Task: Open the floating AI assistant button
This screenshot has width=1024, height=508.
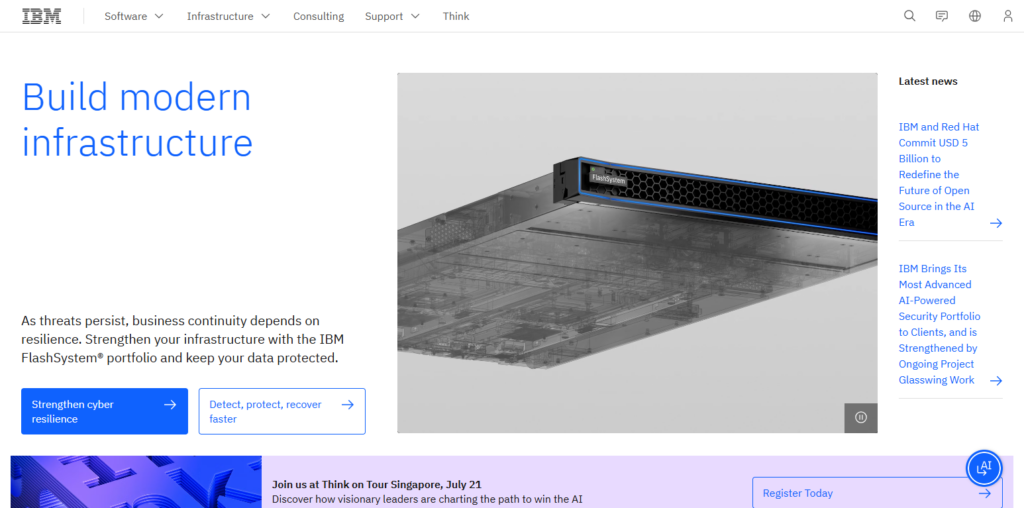Action: (984, 468)
